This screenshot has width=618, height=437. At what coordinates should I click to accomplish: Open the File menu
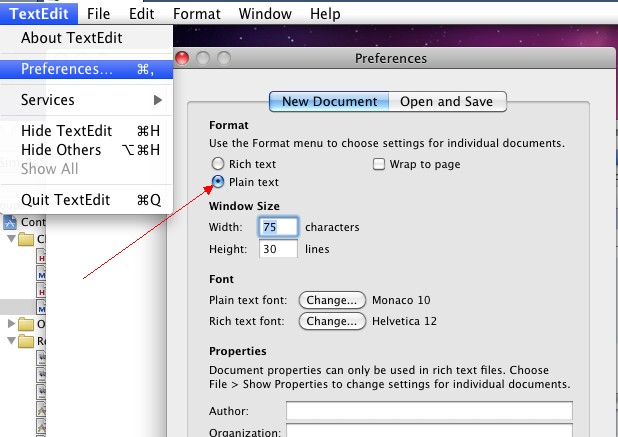tap(98, 14)
